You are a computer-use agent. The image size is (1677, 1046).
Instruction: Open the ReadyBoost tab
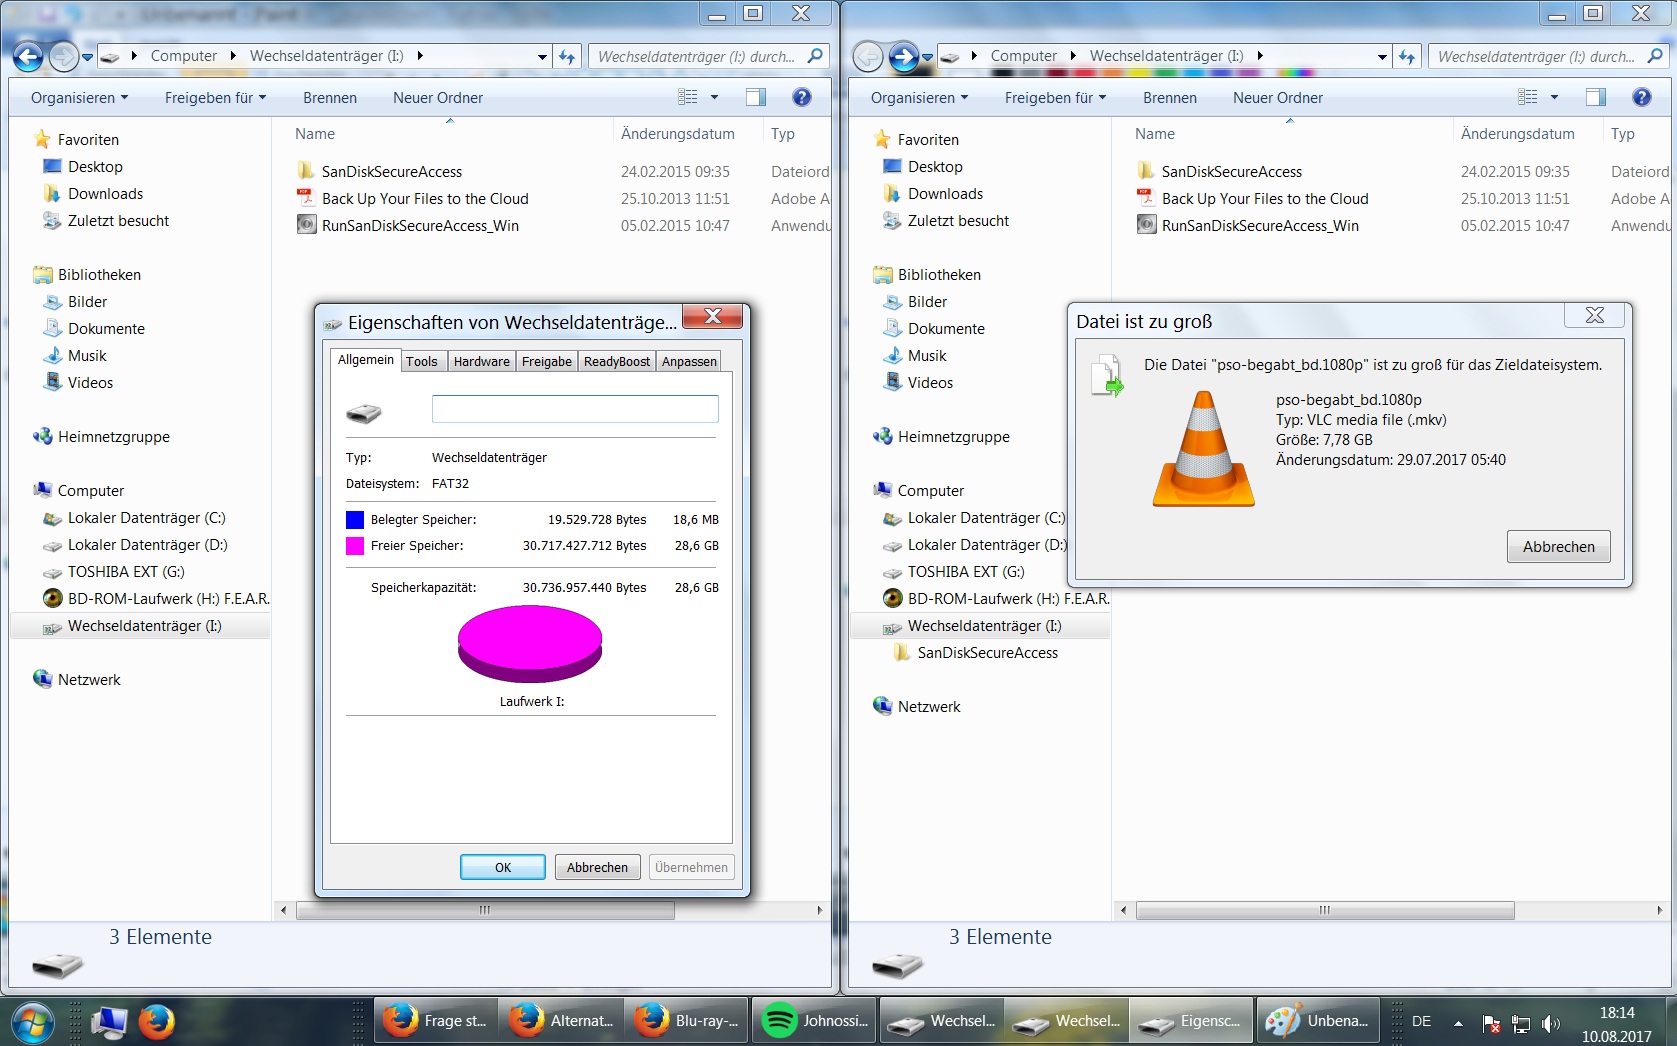[x=616, y=361]
